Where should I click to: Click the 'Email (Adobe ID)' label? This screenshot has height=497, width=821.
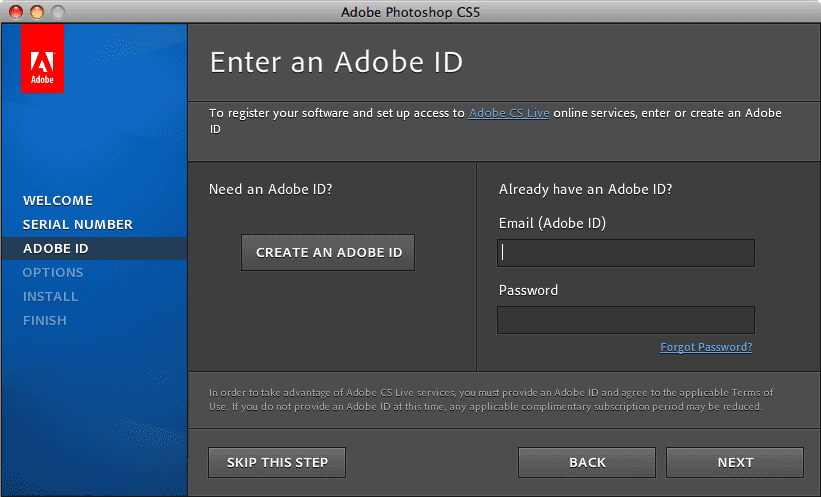[x=552, y=223]
